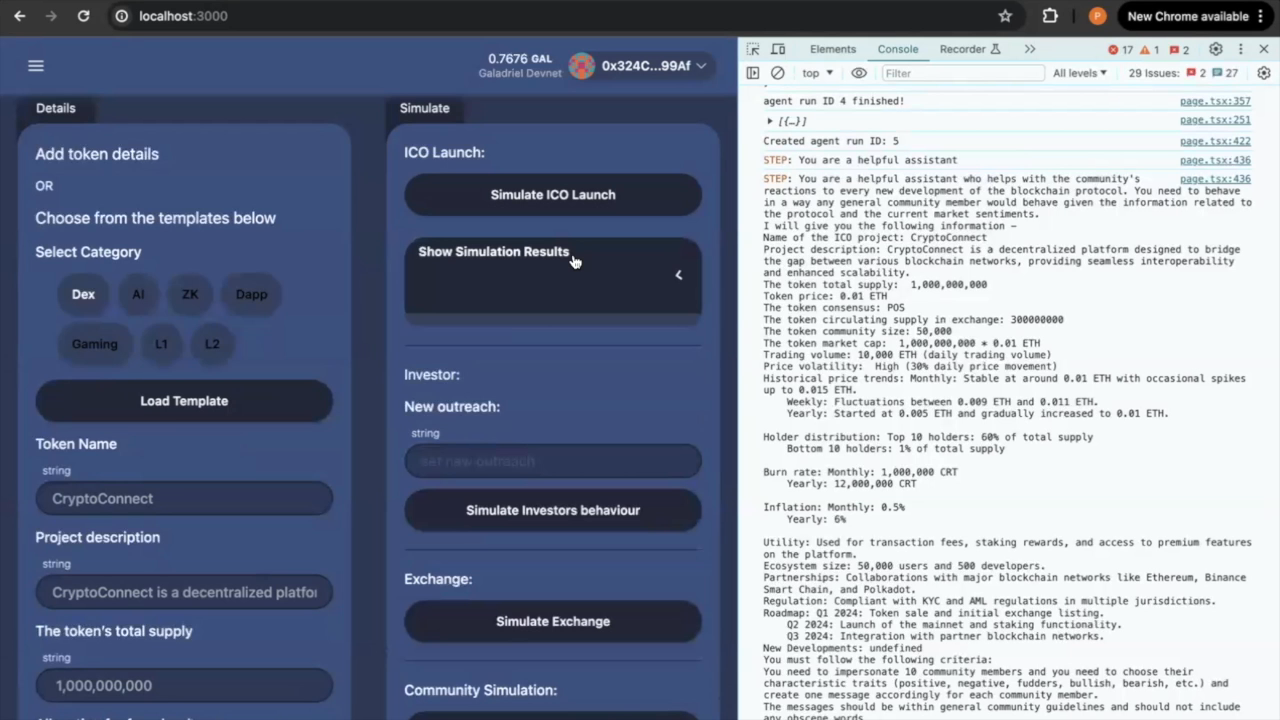This screenshot has height=720, width=1280.
Task: Focus the New outreach input field
Action: coord(553,461)
